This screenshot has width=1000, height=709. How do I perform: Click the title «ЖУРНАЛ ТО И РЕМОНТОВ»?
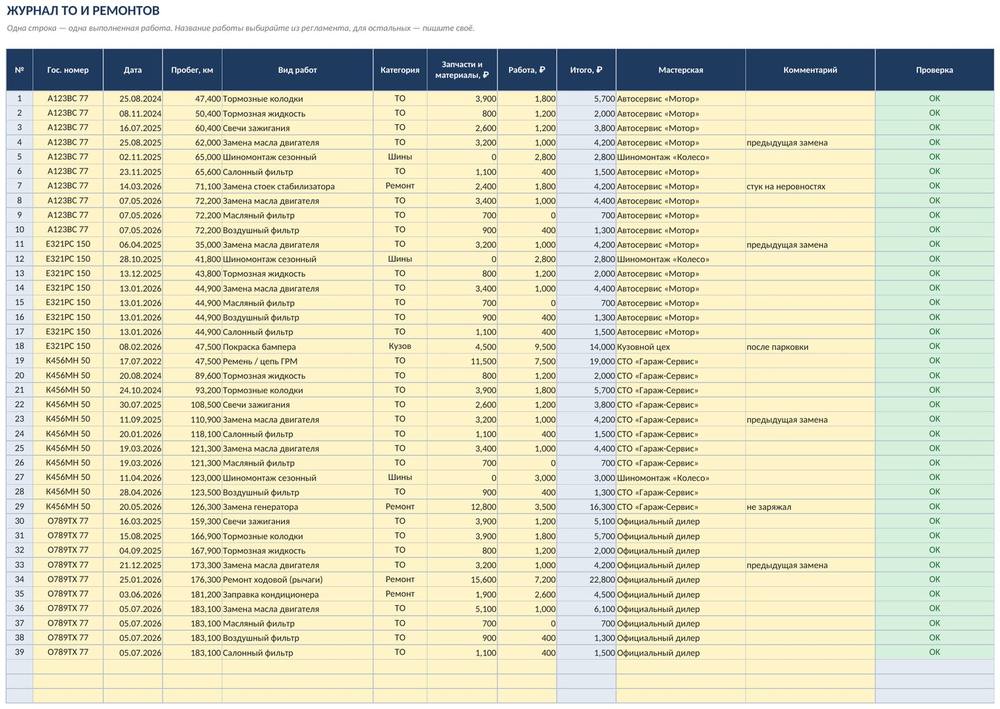click(83, 11)
